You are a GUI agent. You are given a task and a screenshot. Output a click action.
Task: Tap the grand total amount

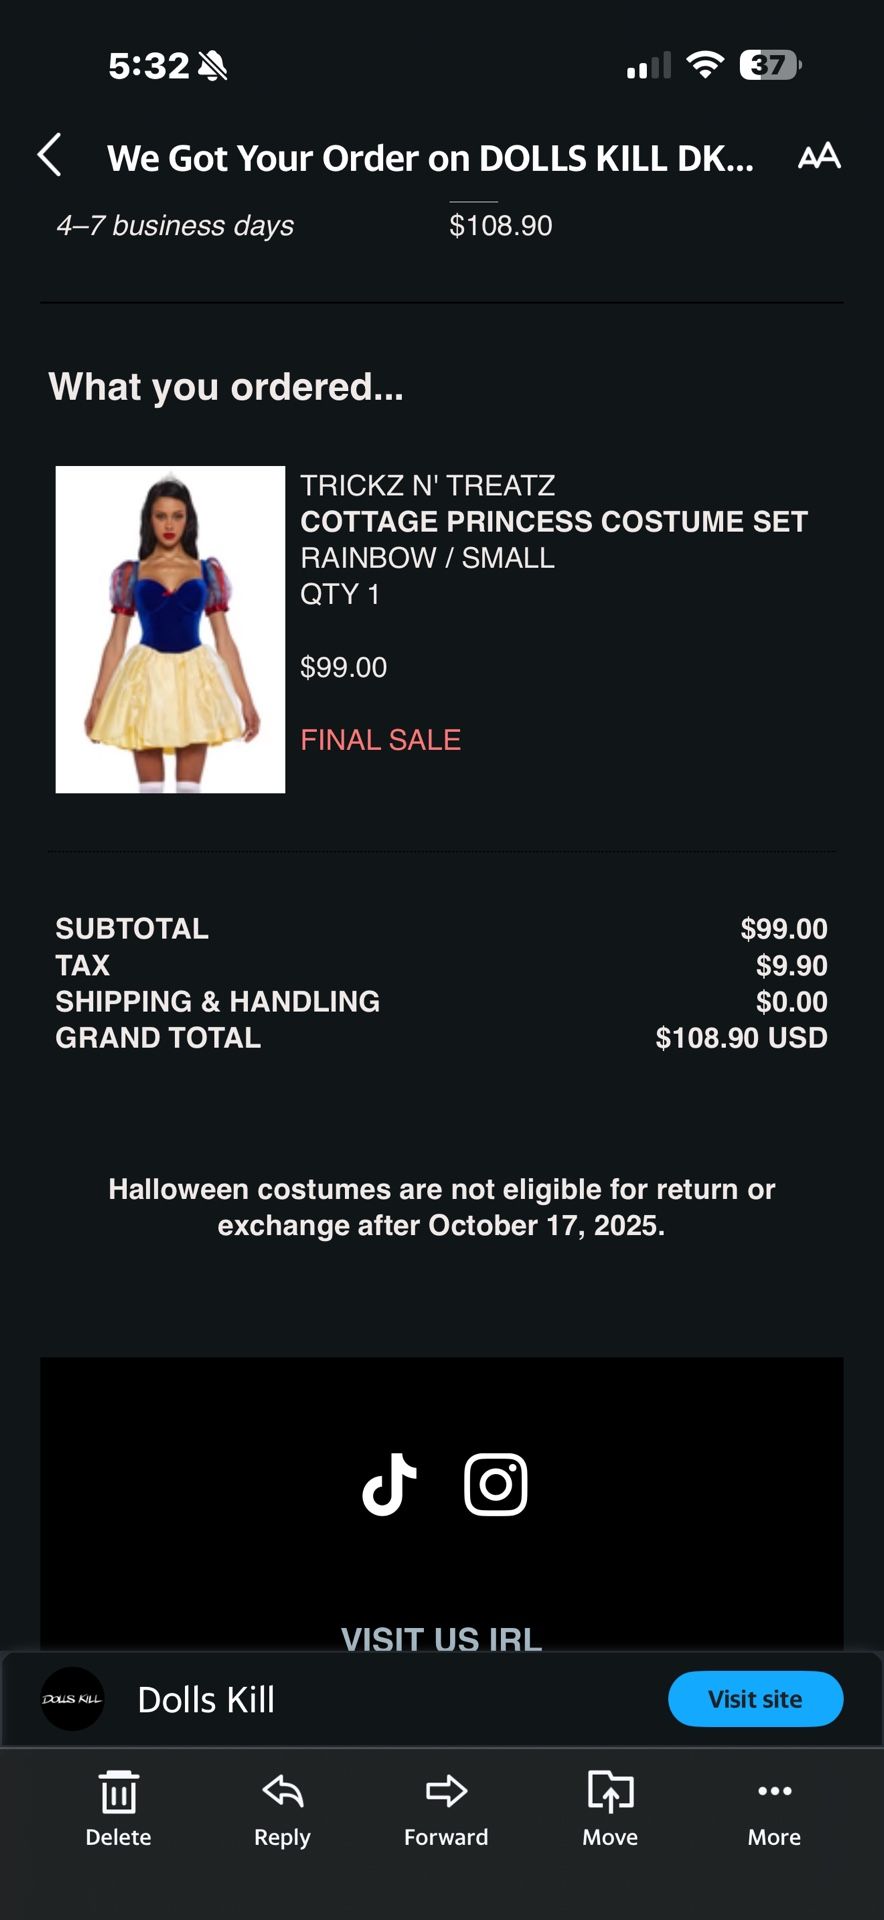pyautogui.click(x=741, y=1038)
